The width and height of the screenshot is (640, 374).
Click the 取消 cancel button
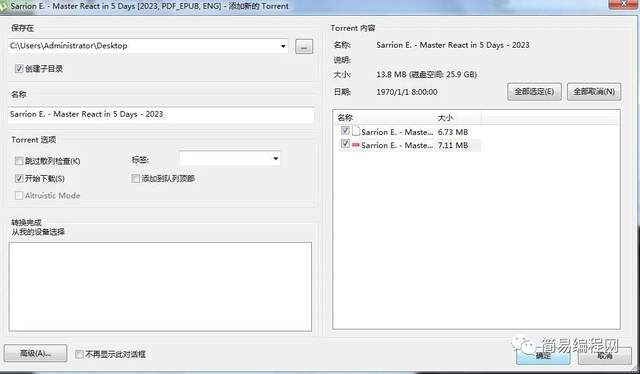coord(604,356)
